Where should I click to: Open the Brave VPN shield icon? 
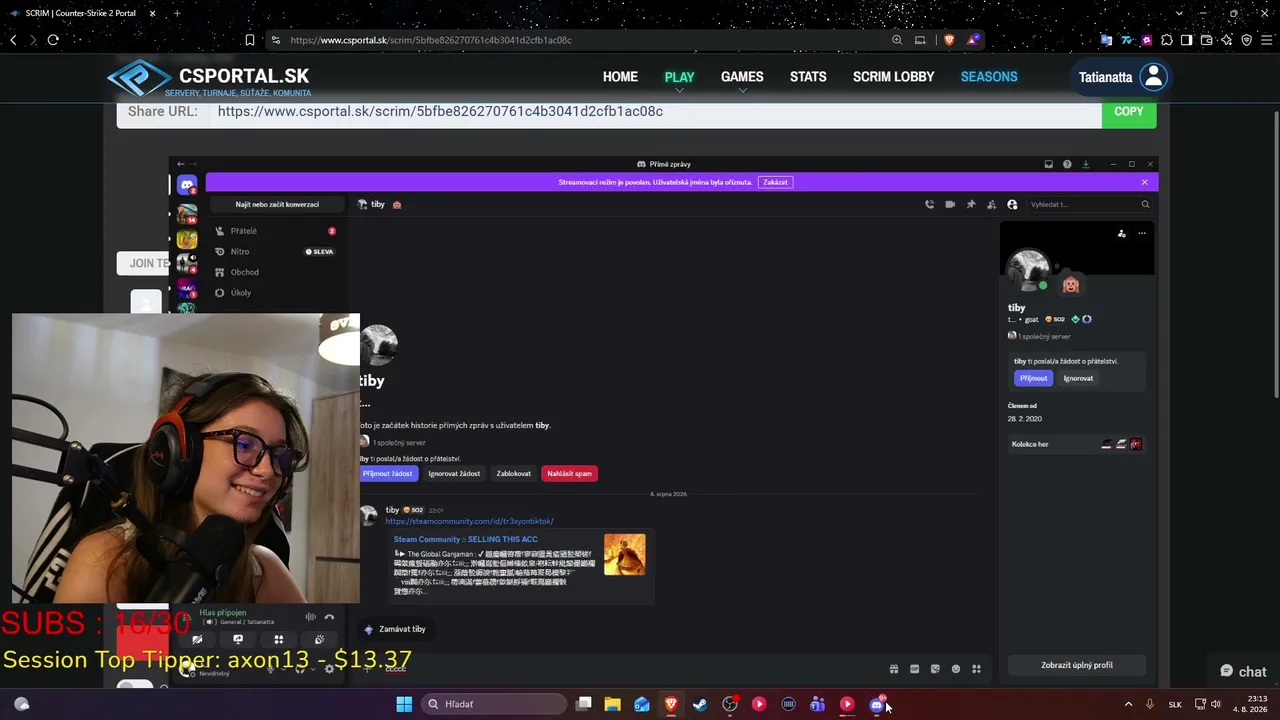pos(1246,40)
